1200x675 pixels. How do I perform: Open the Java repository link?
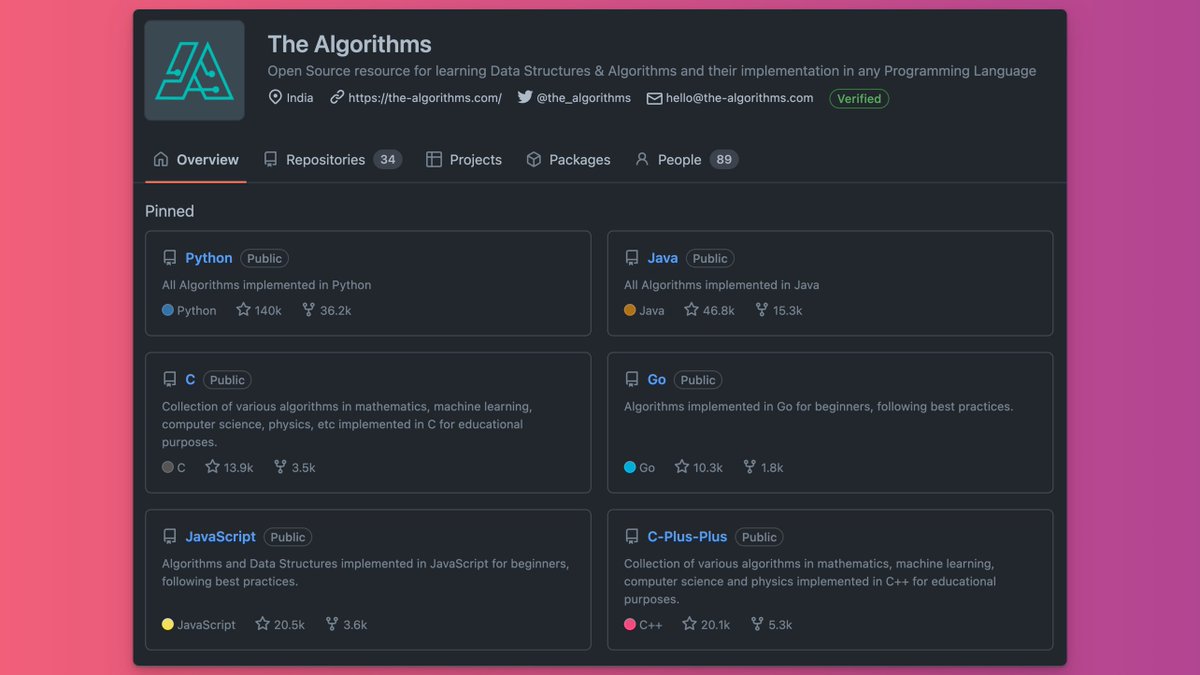(x=662, y=258)
